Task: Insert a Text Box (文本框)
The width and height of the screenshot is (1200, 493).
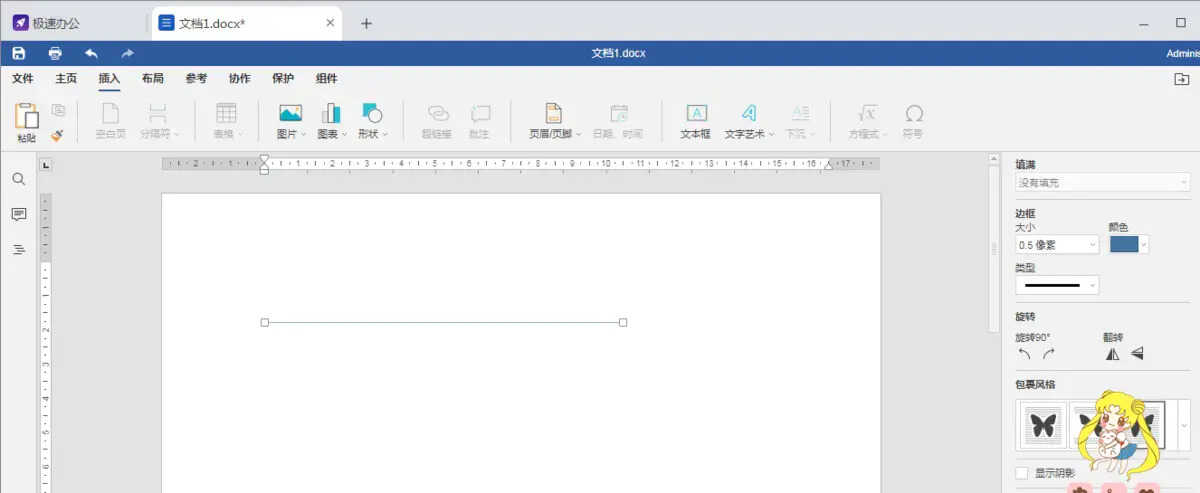Action: (x=696, y=121)
